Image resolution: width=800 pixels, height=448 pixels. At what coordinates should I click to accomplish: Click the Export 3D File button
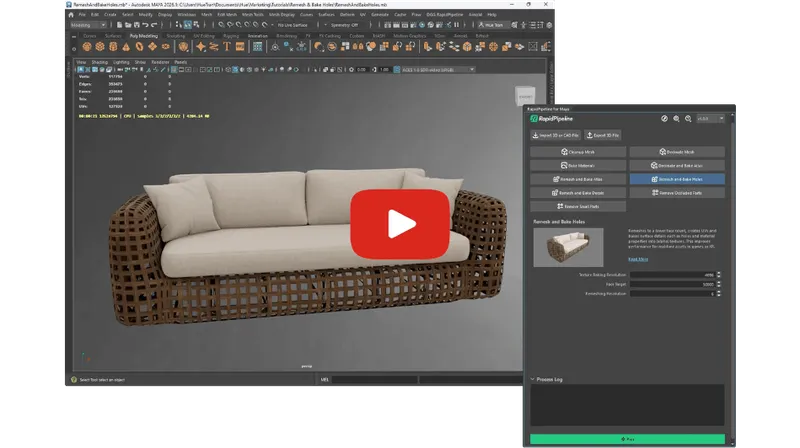(603, 135)
